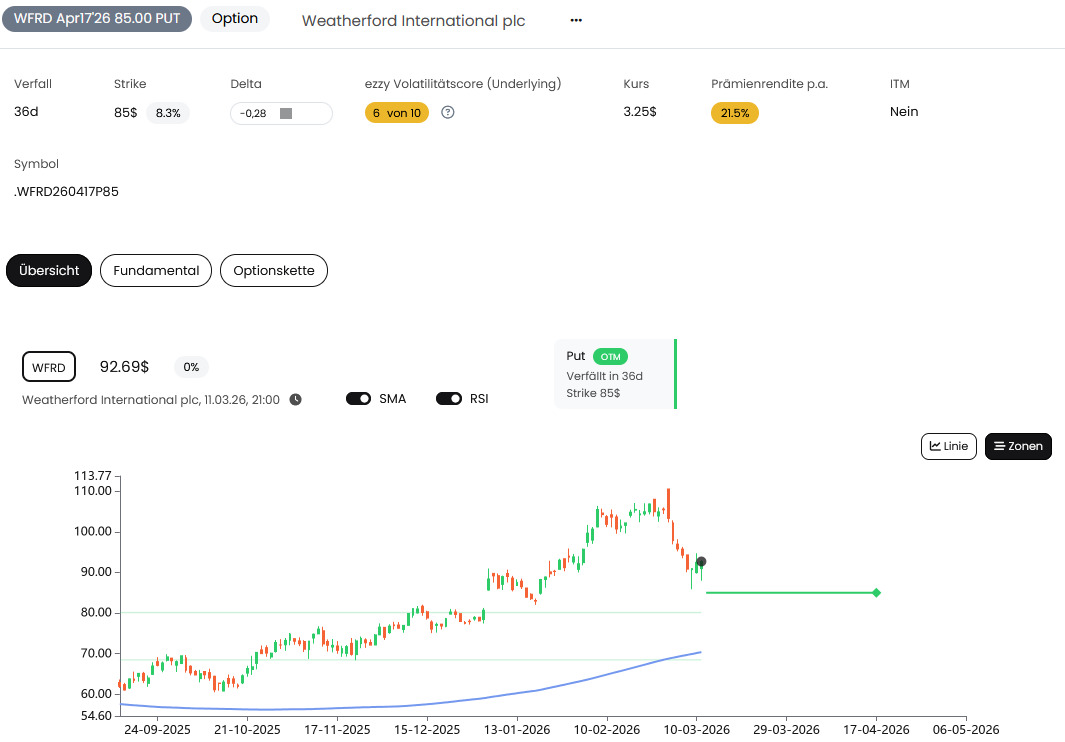Click the current price dot on chart

[x=702, y=562]
